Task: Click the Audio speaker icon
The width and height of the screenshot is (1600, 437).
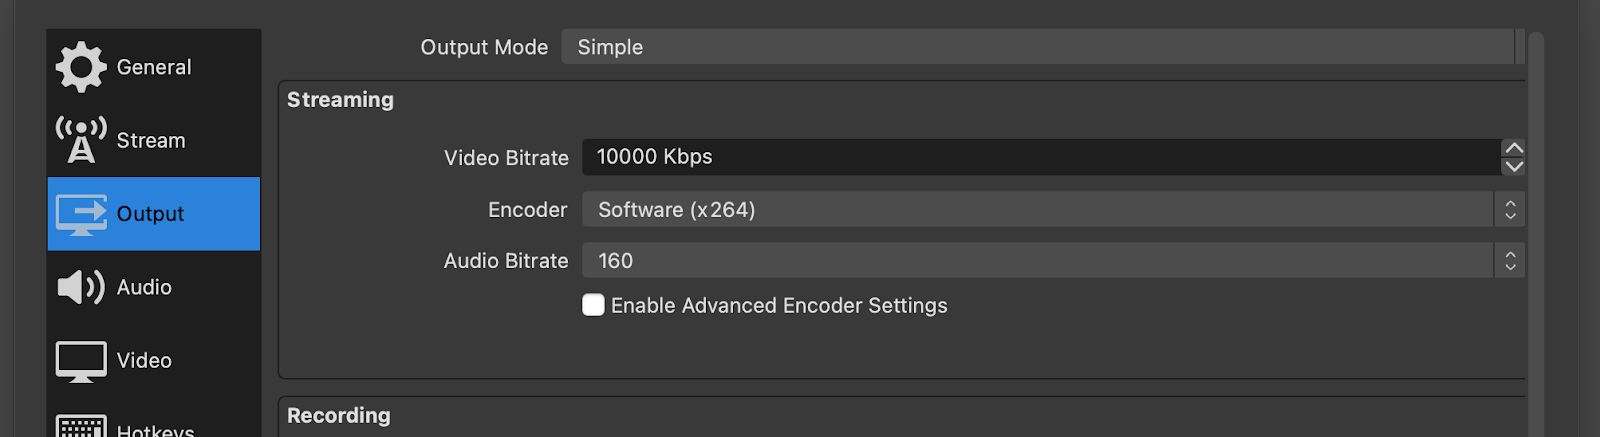Action: 81,287
